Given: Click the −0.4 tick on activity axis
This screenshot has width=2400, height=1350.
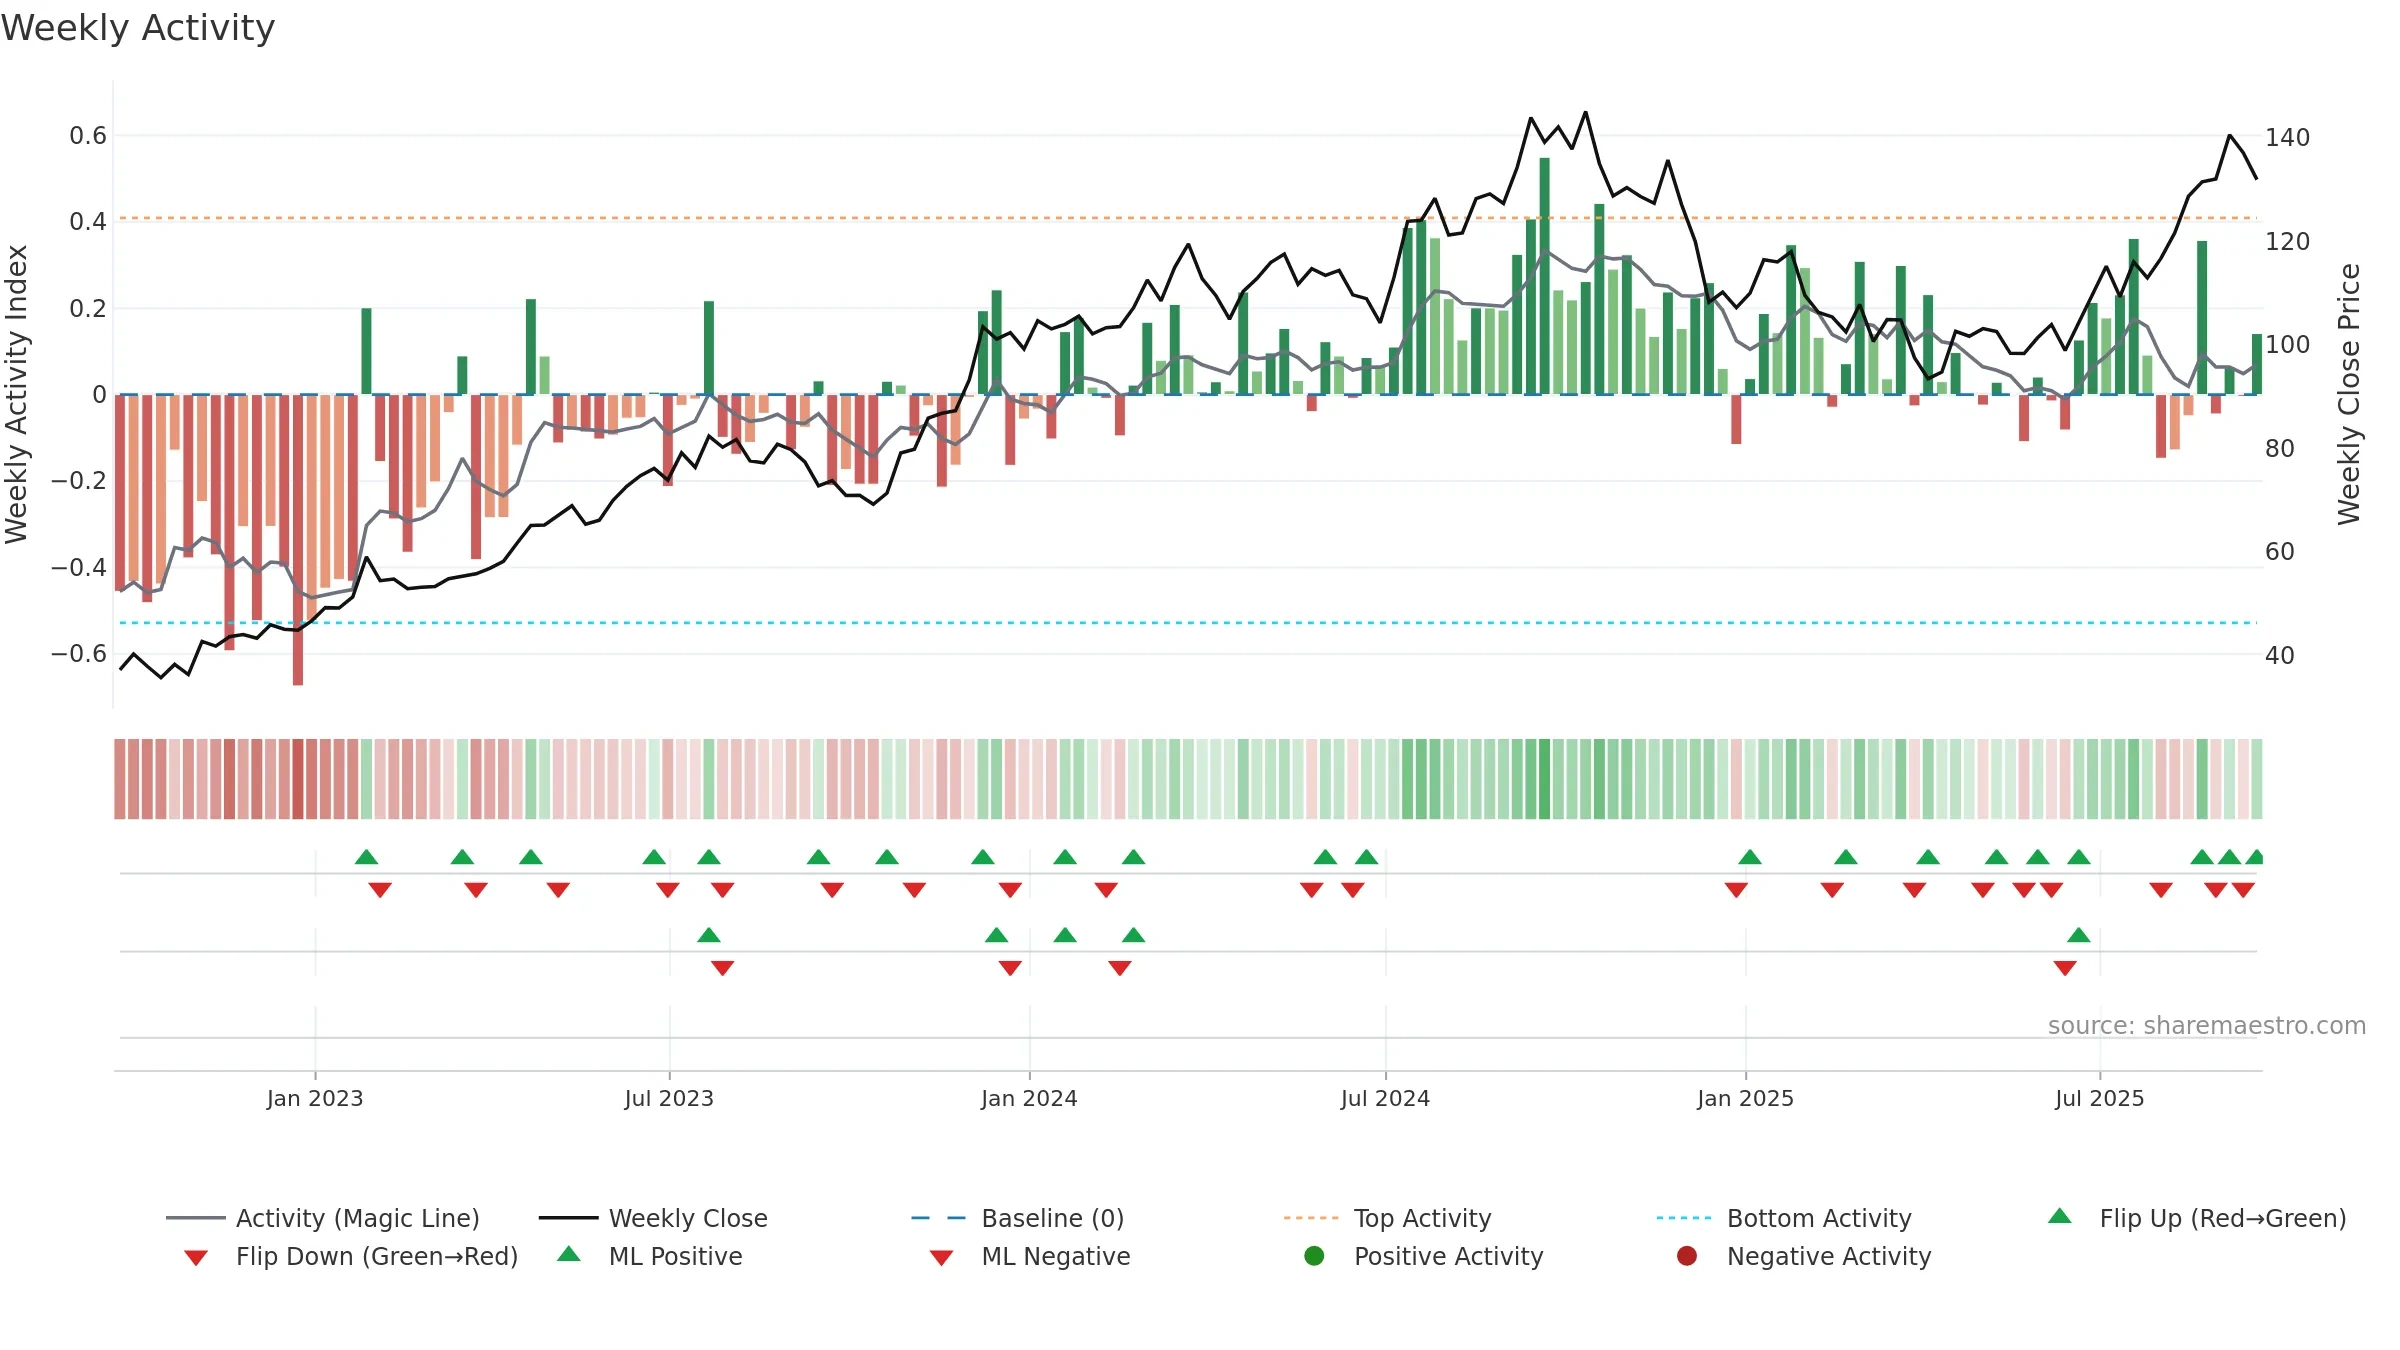Looking at the screenshot, I should click(x=79, y=567).
